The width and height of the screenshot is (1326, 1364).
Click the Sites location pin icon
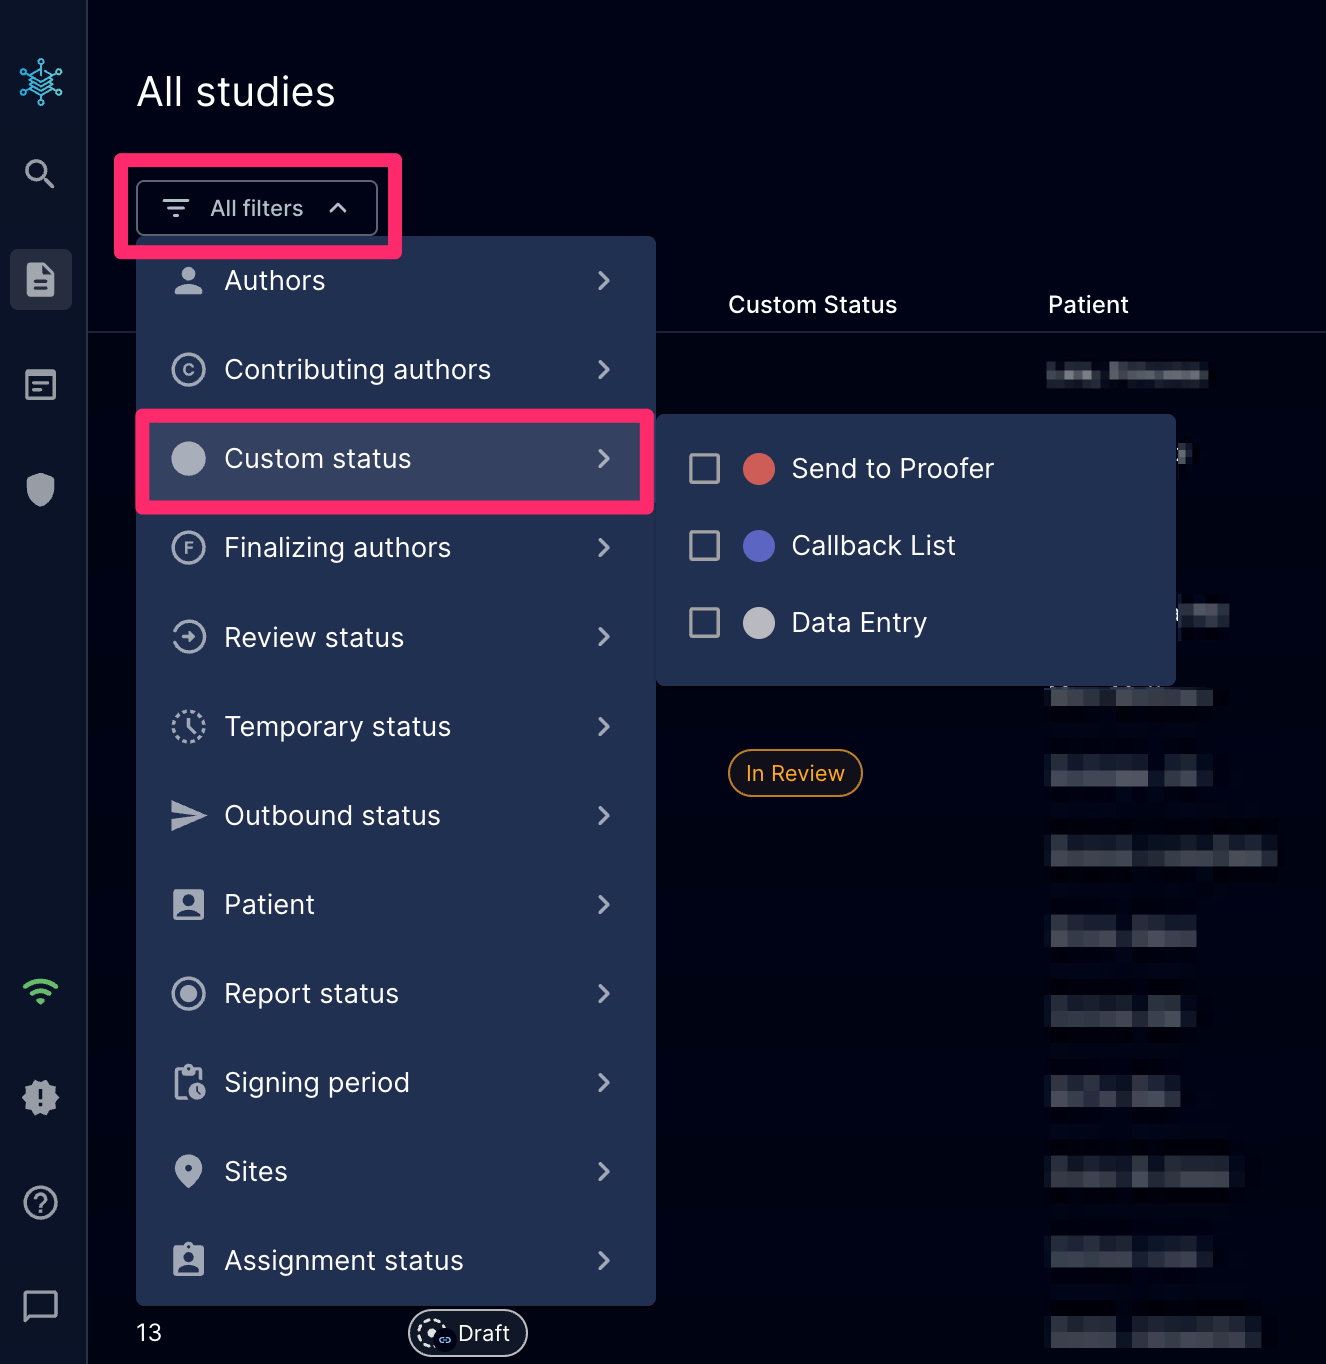pos(188,1171)
